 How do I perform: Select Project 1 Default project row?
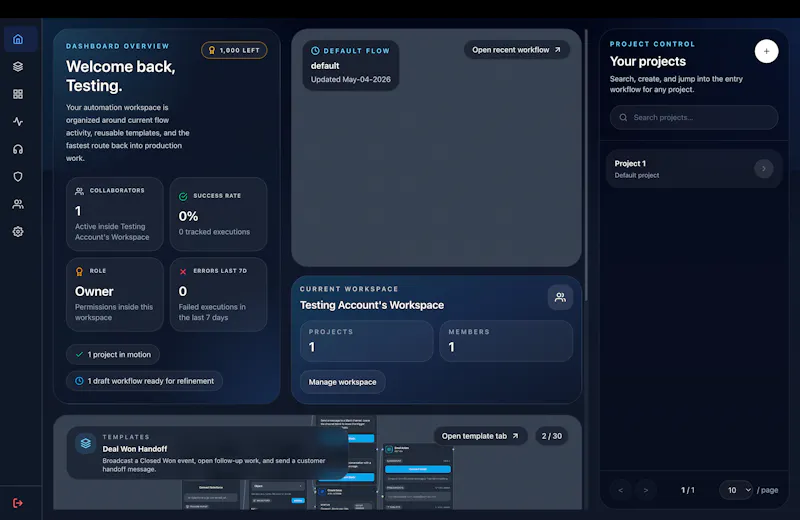click(x=694, y=169)
